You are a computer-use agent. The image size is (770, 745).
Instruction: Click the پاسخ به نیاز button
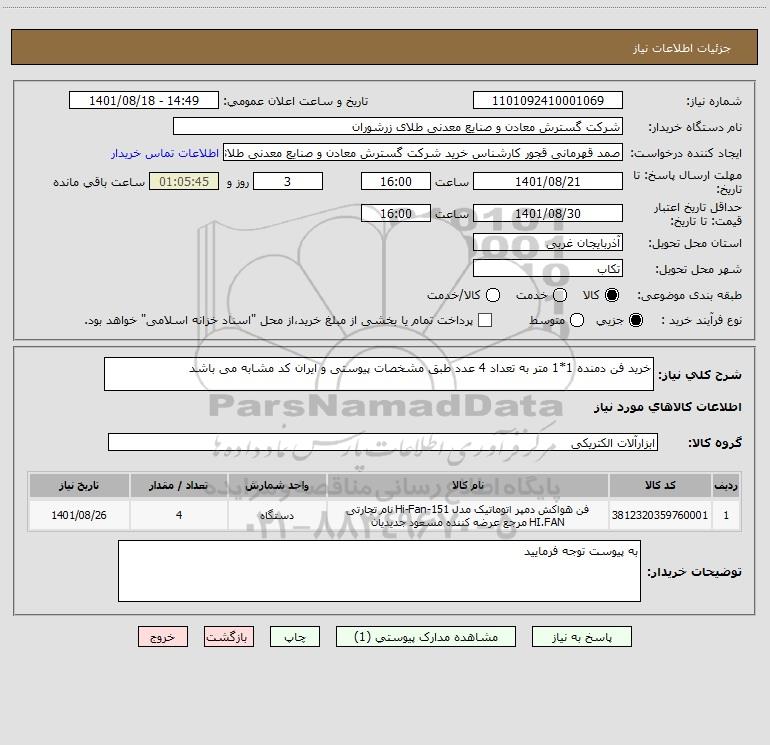point(582,637)
